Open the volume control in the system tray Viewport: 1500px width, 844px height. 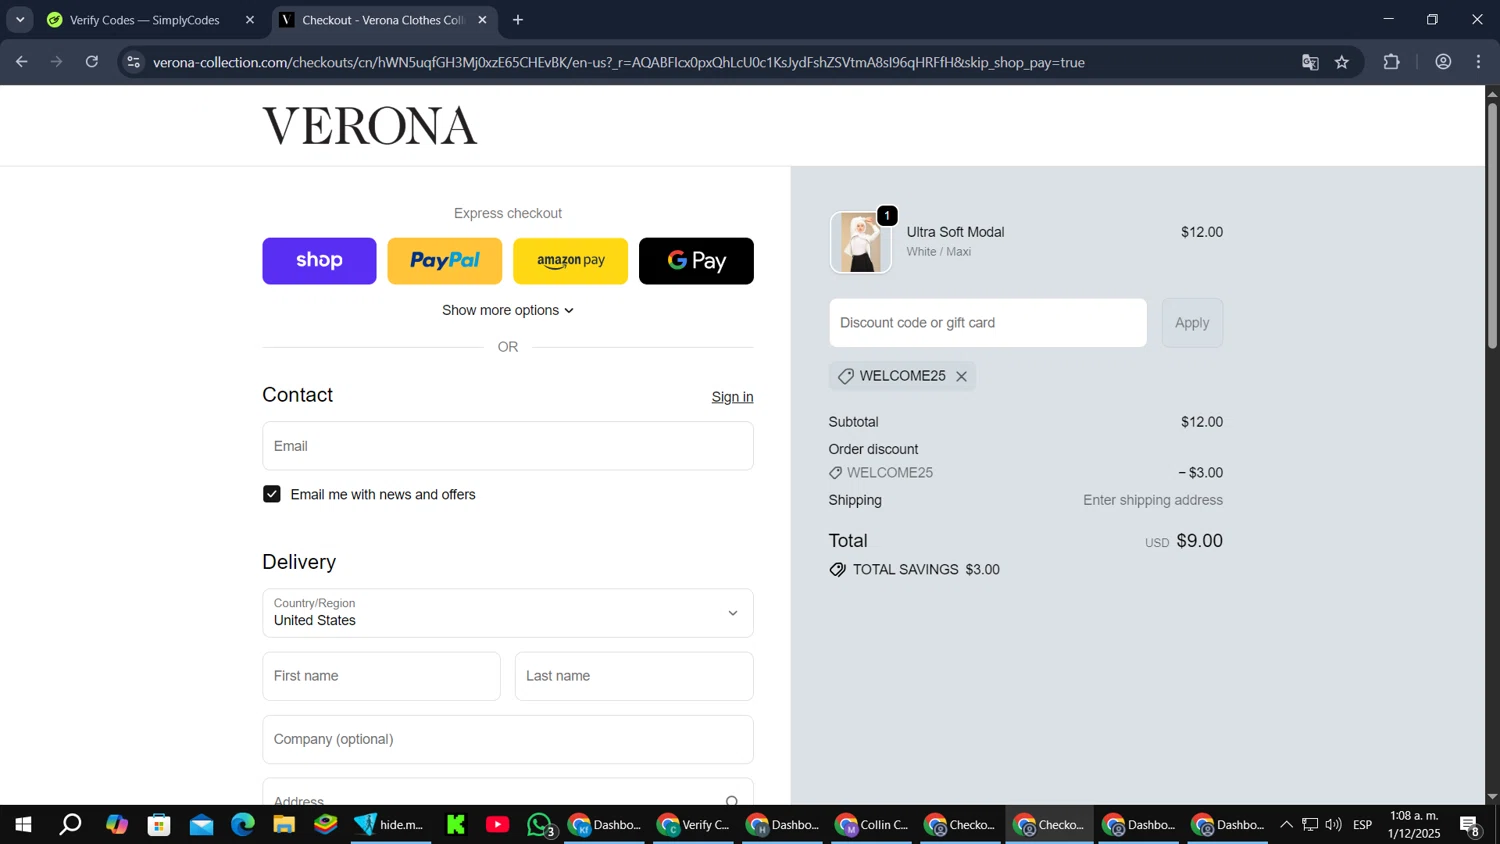tap(1333, 825)
